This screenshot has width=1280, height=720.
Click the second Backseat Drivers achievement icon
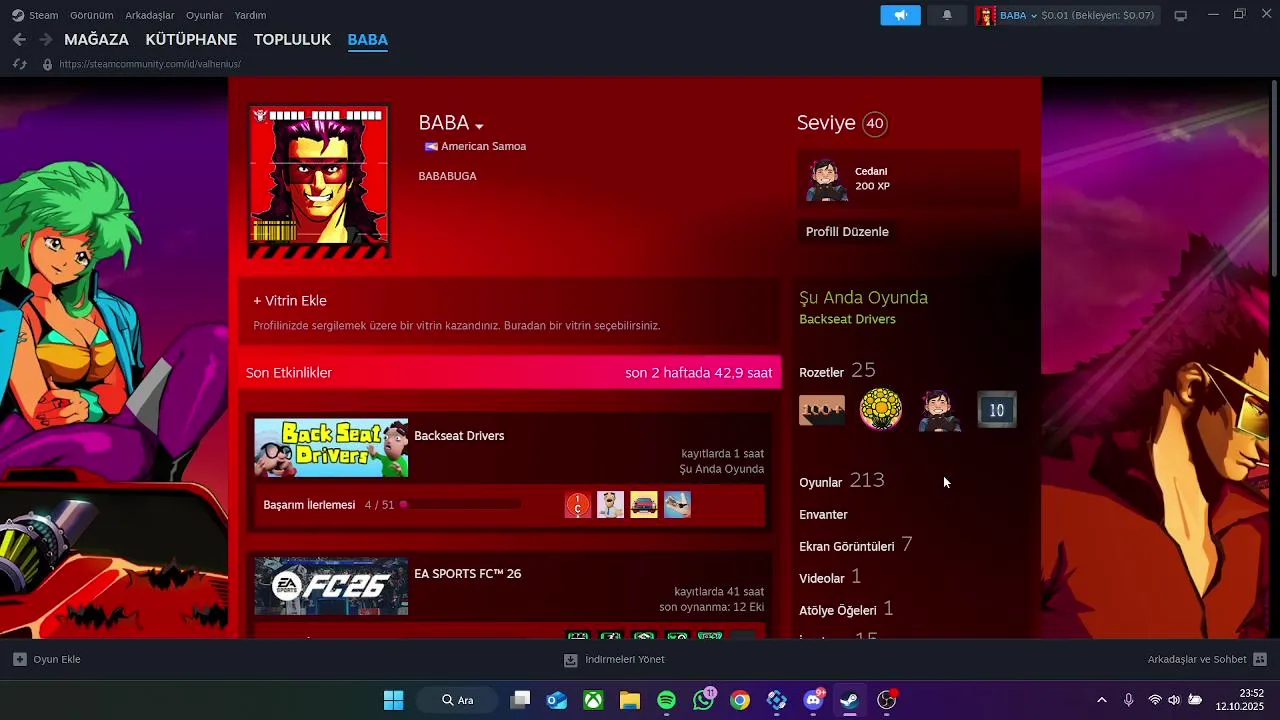click(611, 505)
